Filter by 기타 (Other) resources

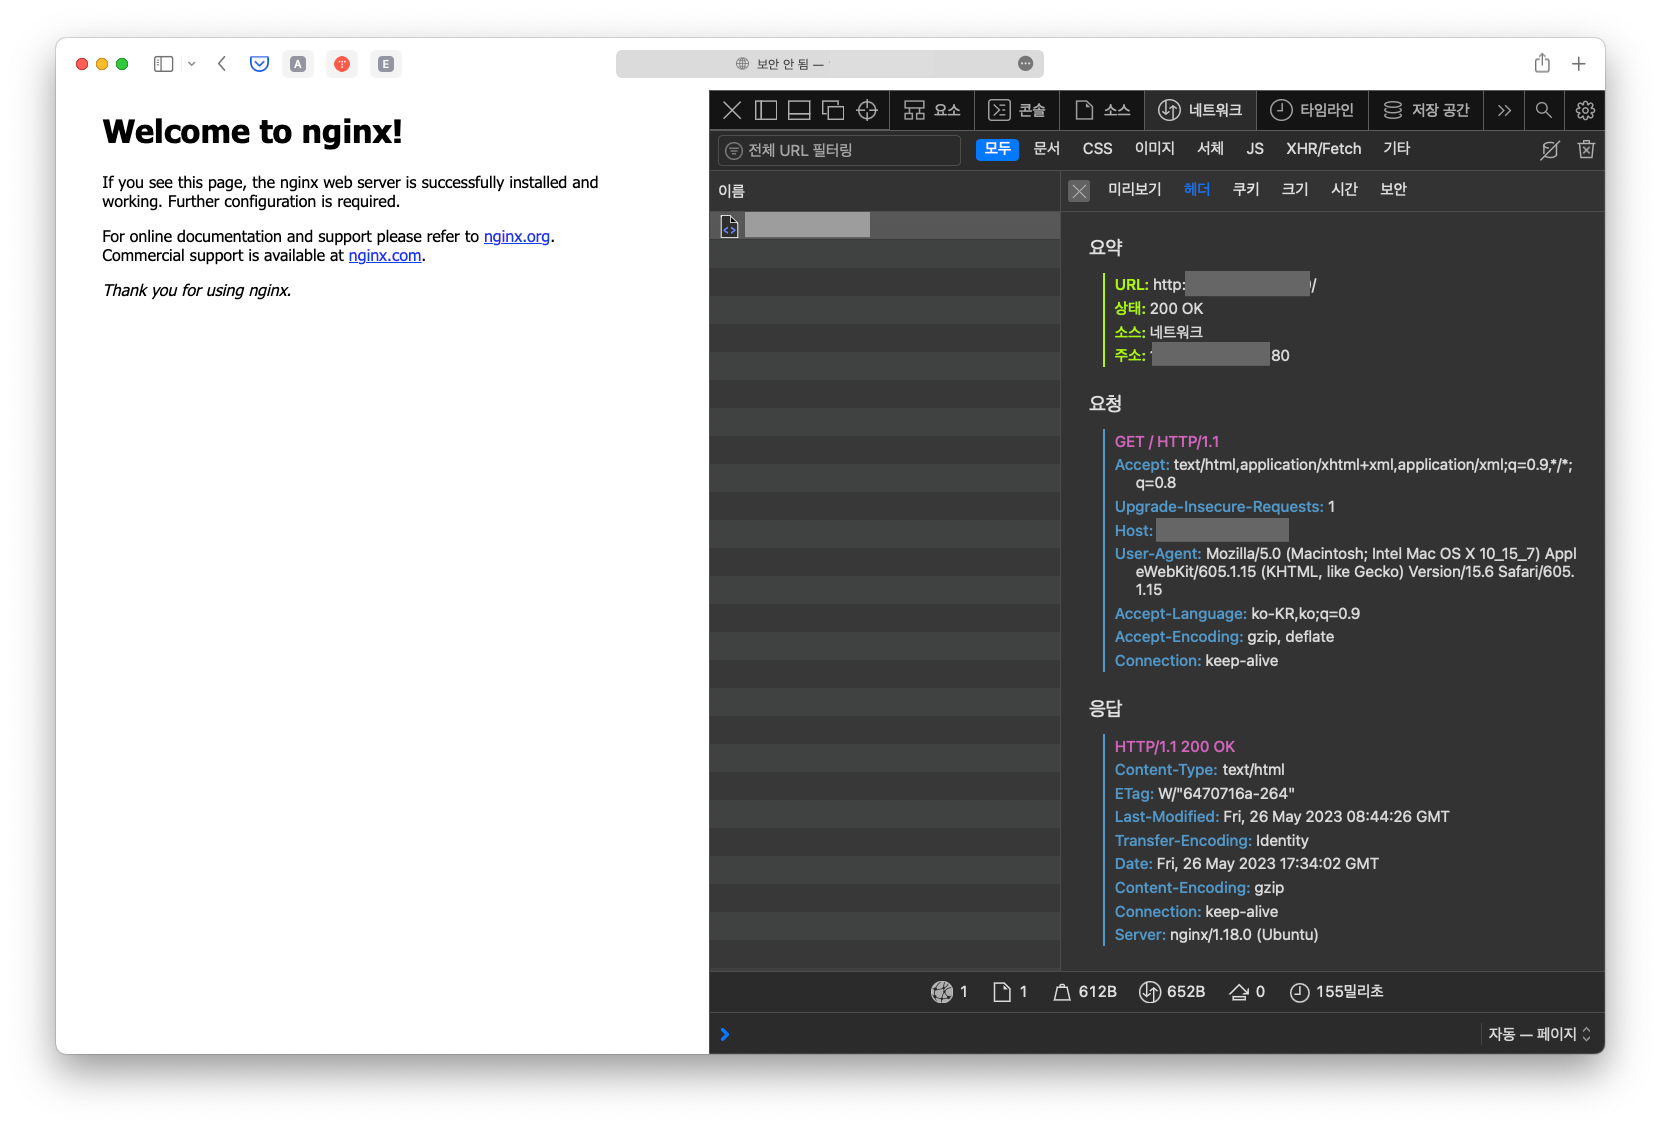coord(1396,149)
